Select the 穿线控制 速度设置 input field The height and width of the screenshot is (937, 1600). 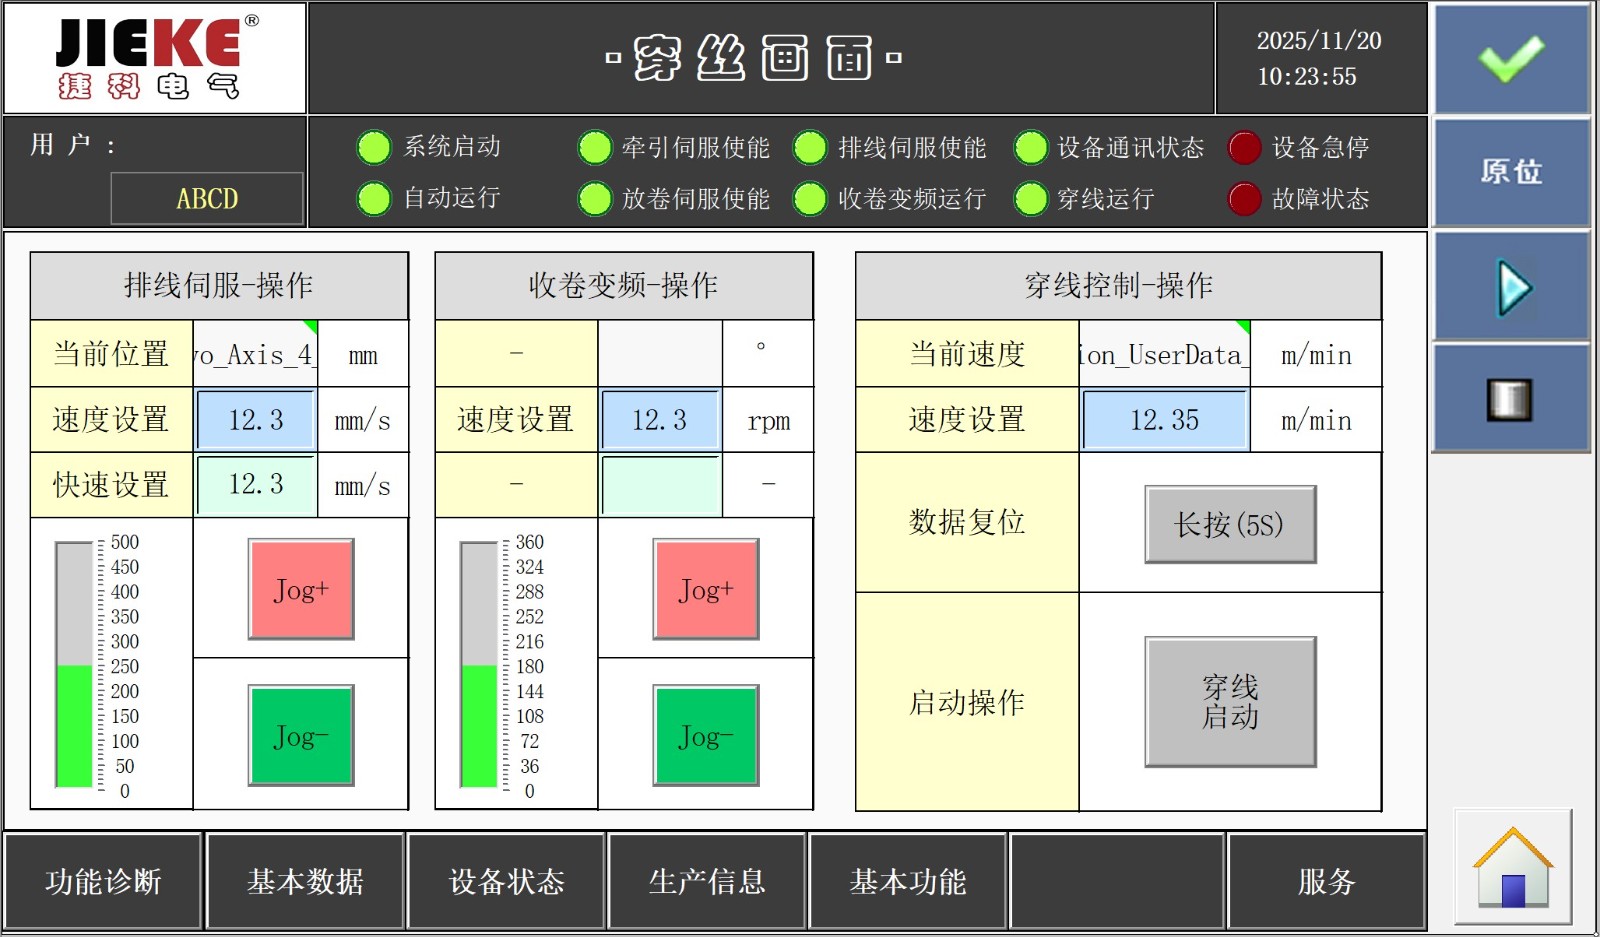(x=1164, y=420)
